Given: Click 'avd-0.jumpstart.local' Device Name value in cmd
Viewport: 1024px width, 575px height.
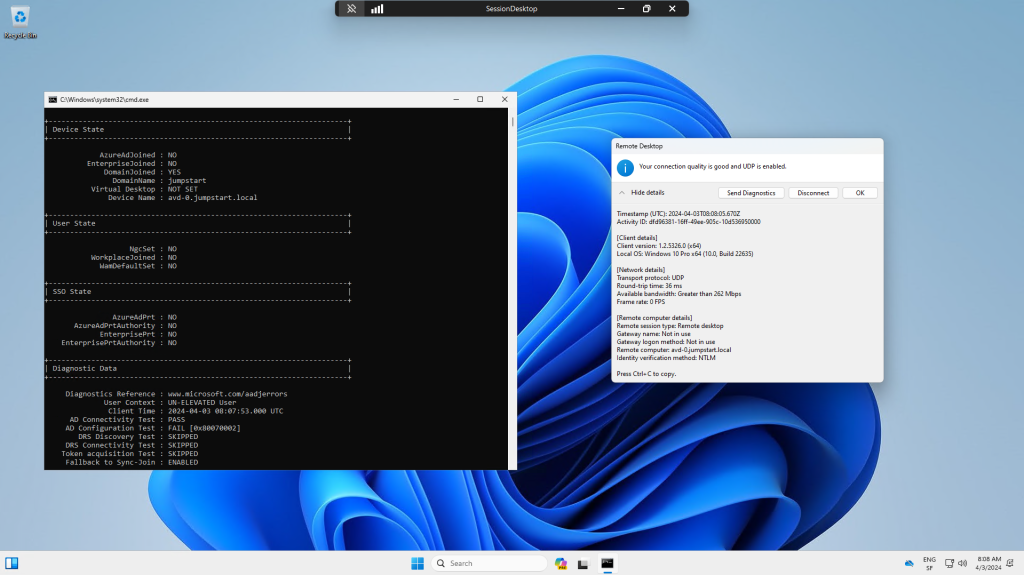Looking at the screenshot, I should [212, 197].
